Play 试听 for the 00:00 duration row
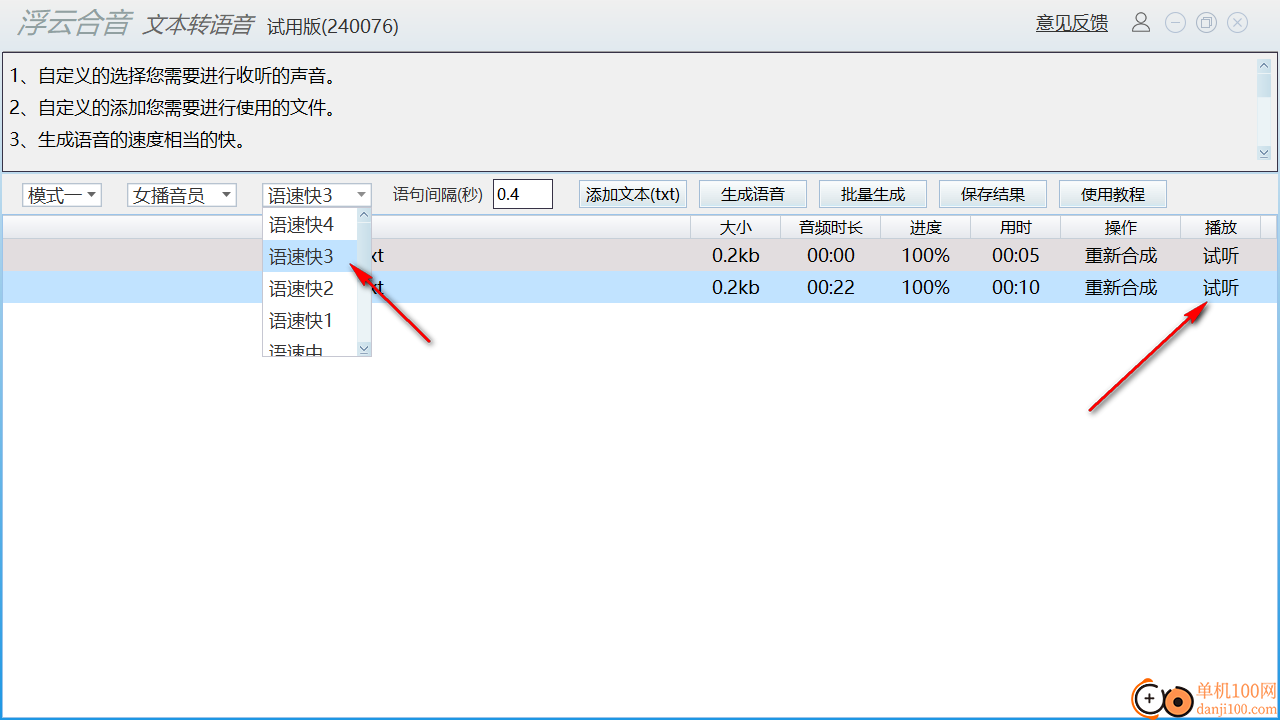 1221,256
